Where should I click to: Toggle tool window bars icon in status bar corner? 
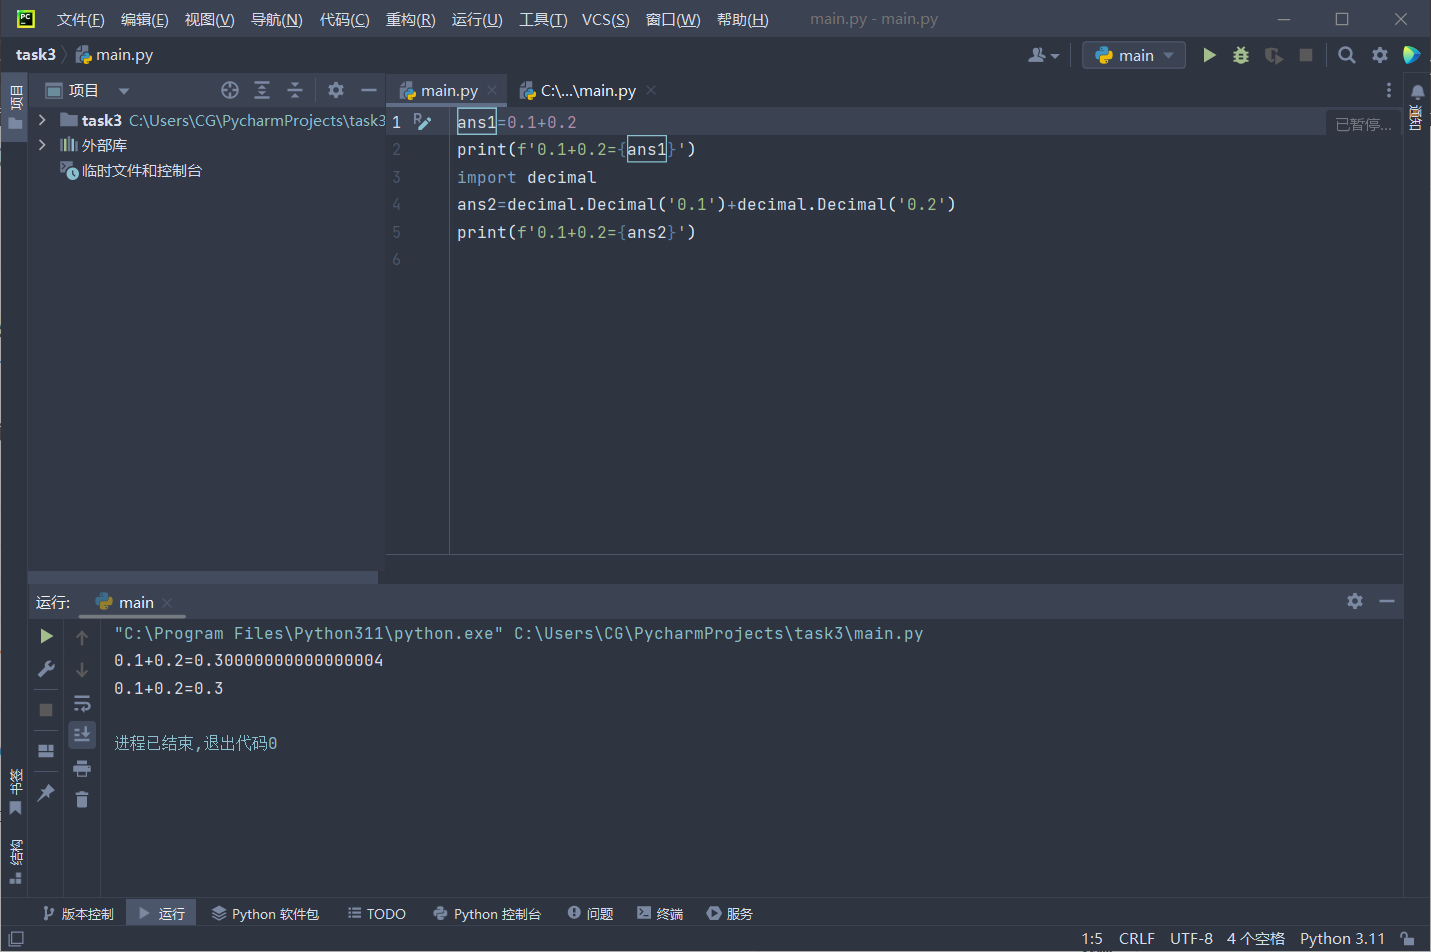(16, 939)
